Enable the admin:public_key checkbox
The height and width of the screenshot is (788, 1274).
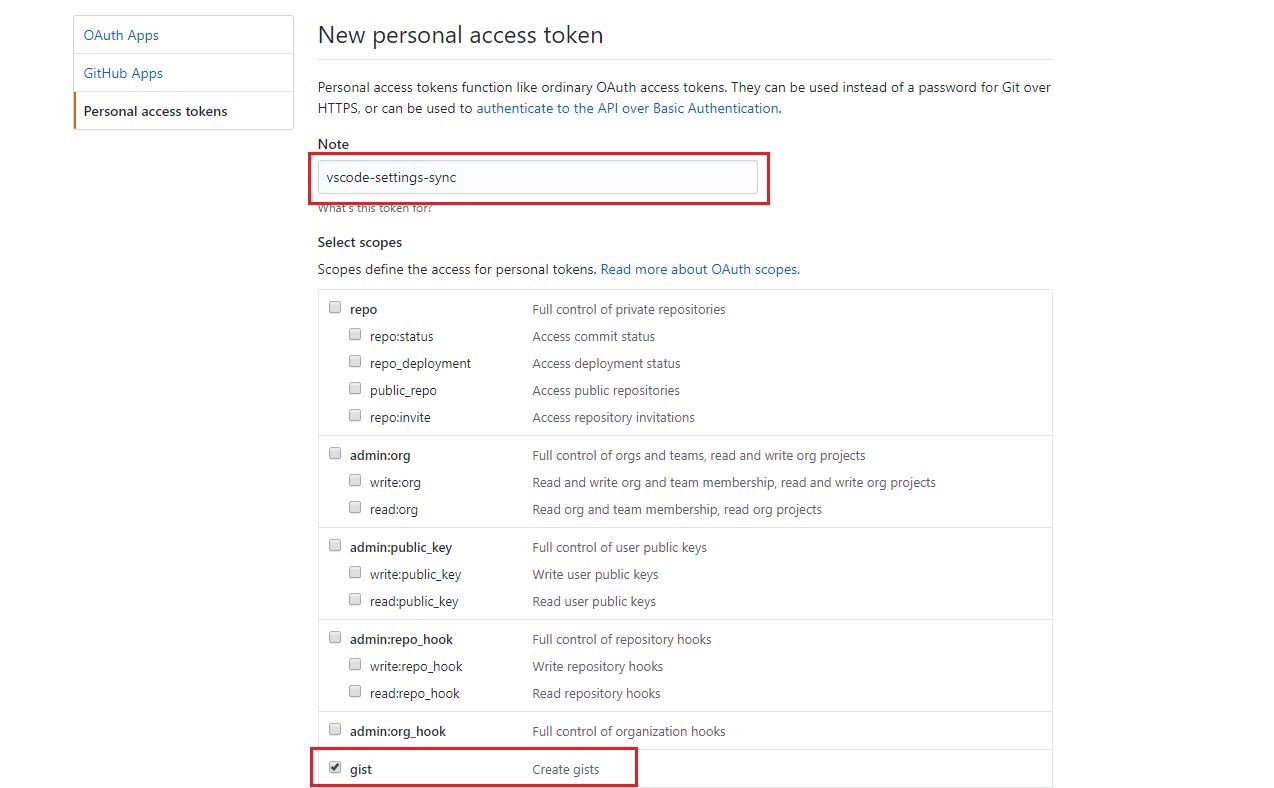pyautogui.click(x=335, y=546)
